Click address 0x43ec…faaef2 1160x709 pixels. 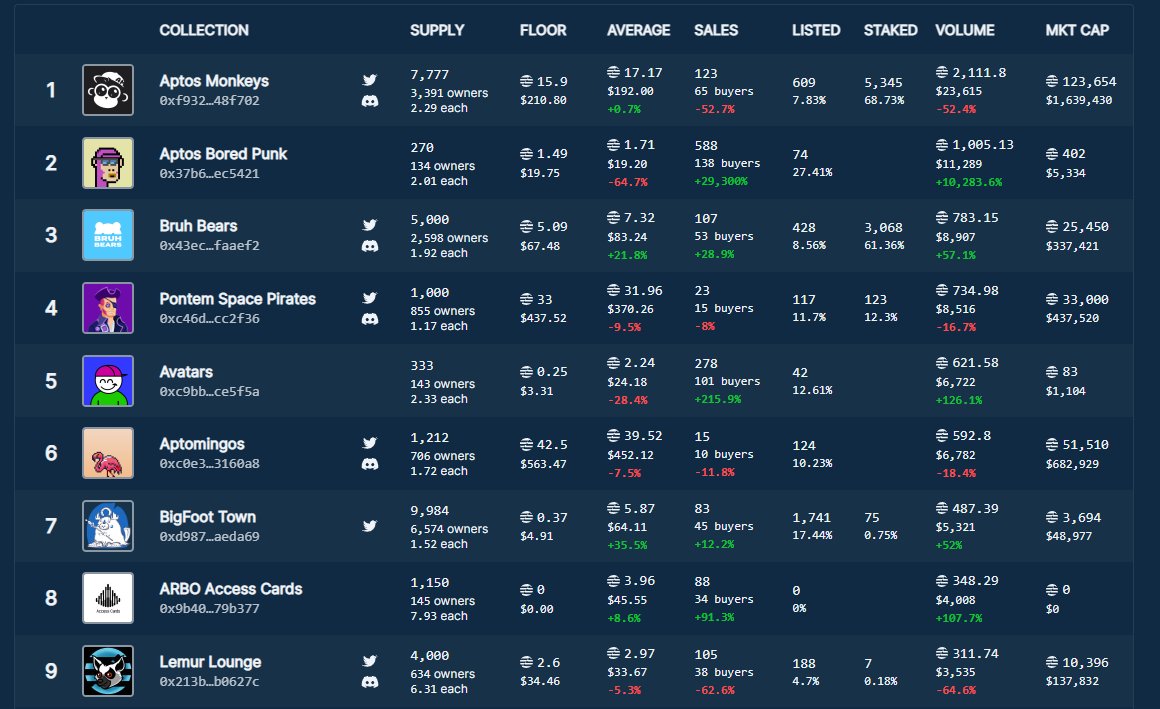click(209, 246)
